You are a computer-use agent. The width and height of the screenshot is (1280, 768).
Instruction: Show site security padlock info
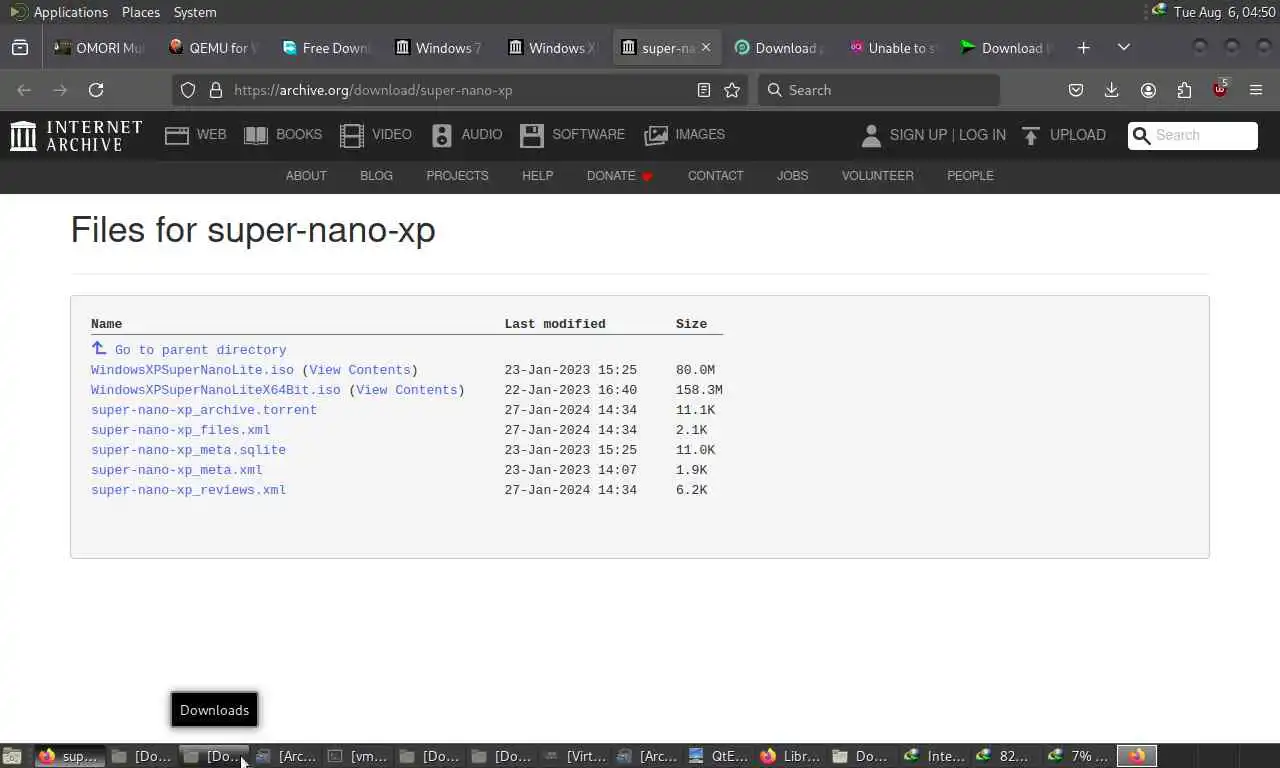[215, 90]
